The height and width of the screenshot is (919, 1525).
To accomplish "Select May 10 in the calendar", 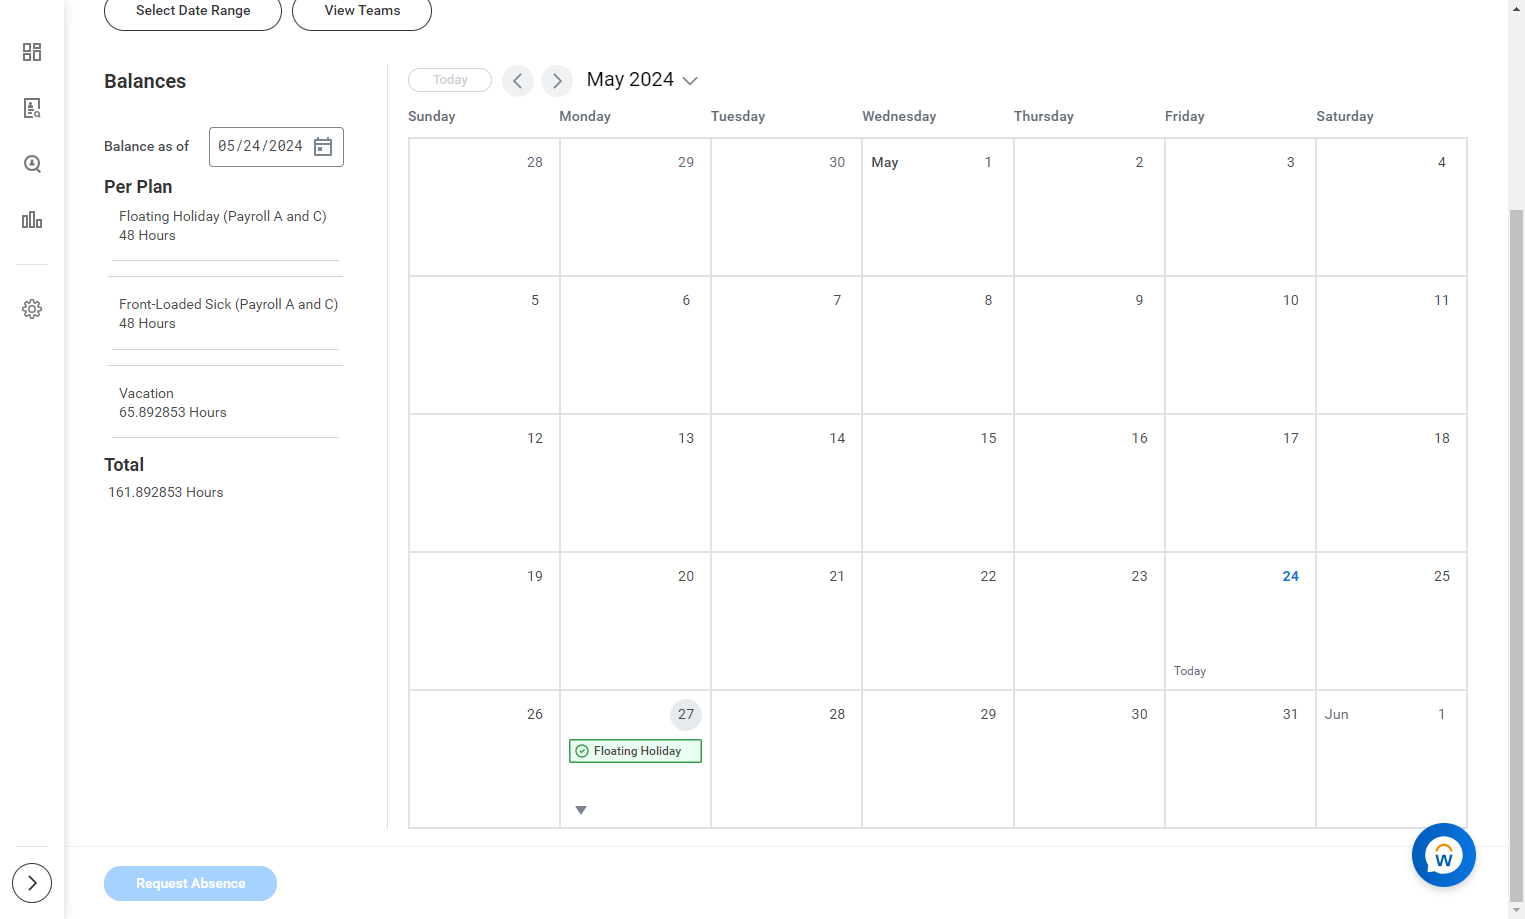I will [x=1240, y=345].
